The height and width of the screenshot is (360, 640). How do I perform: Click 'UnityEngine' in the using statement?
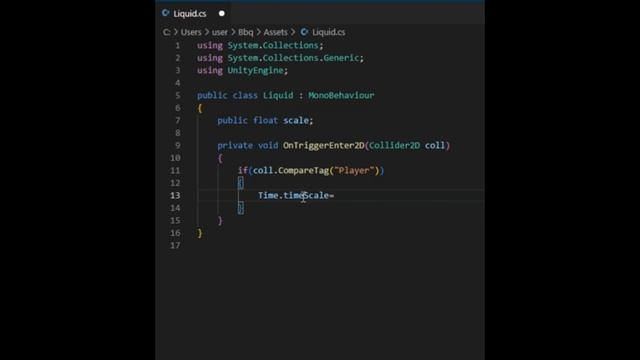[x=255, y=71]
